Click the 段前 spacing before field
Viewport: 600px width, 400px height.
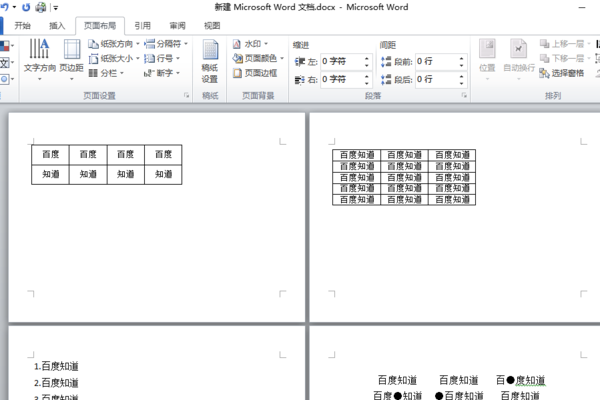(436, 61)
